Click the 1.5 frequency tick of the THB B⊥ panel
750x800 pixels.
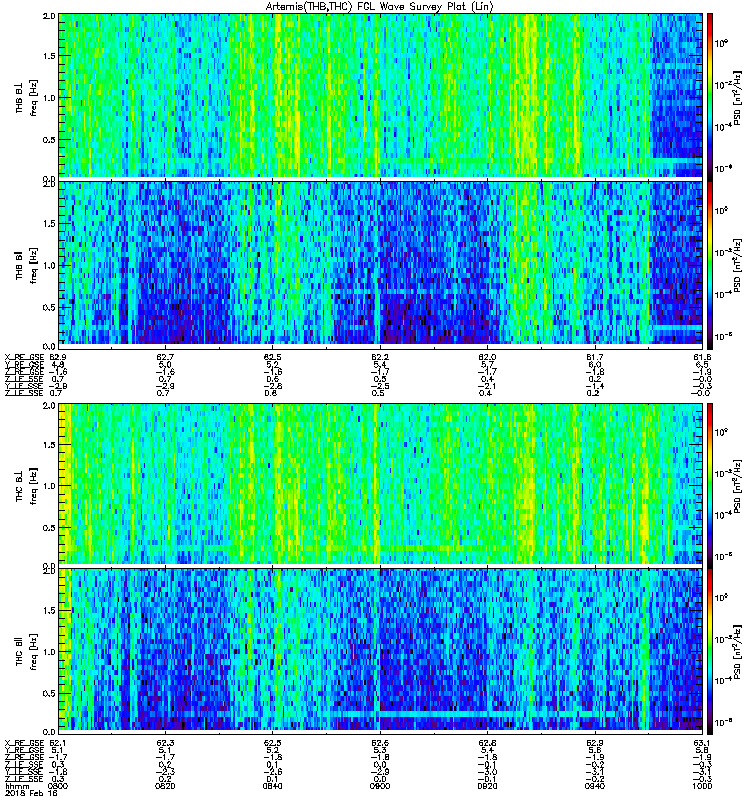(x=49, y=56)
